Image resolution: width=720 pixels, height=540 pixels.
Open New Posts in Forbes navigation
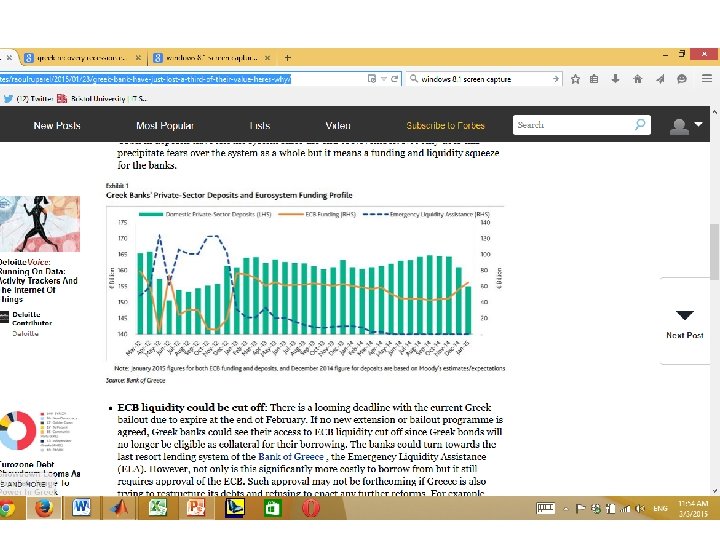tap(57, 125)
